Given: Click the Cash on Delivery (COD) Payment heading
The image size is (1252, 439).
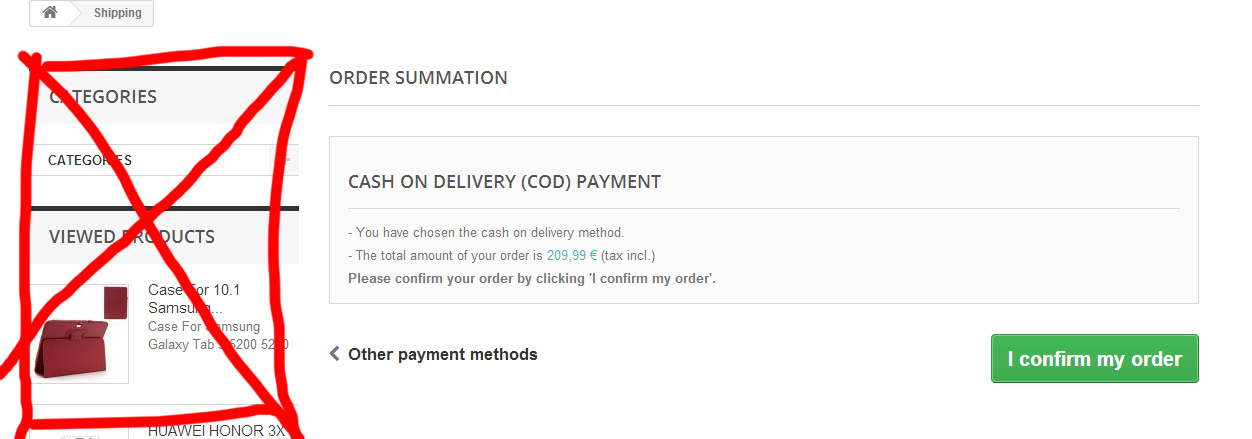Looking at the screenshot, I should (x=504, y=182).
